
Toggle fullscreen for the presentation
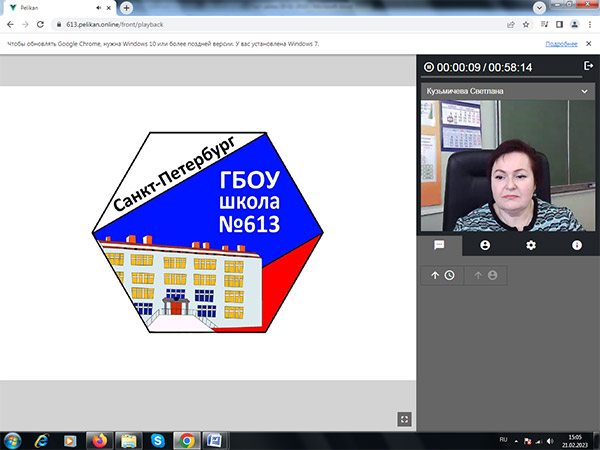(x=404, y=419)
